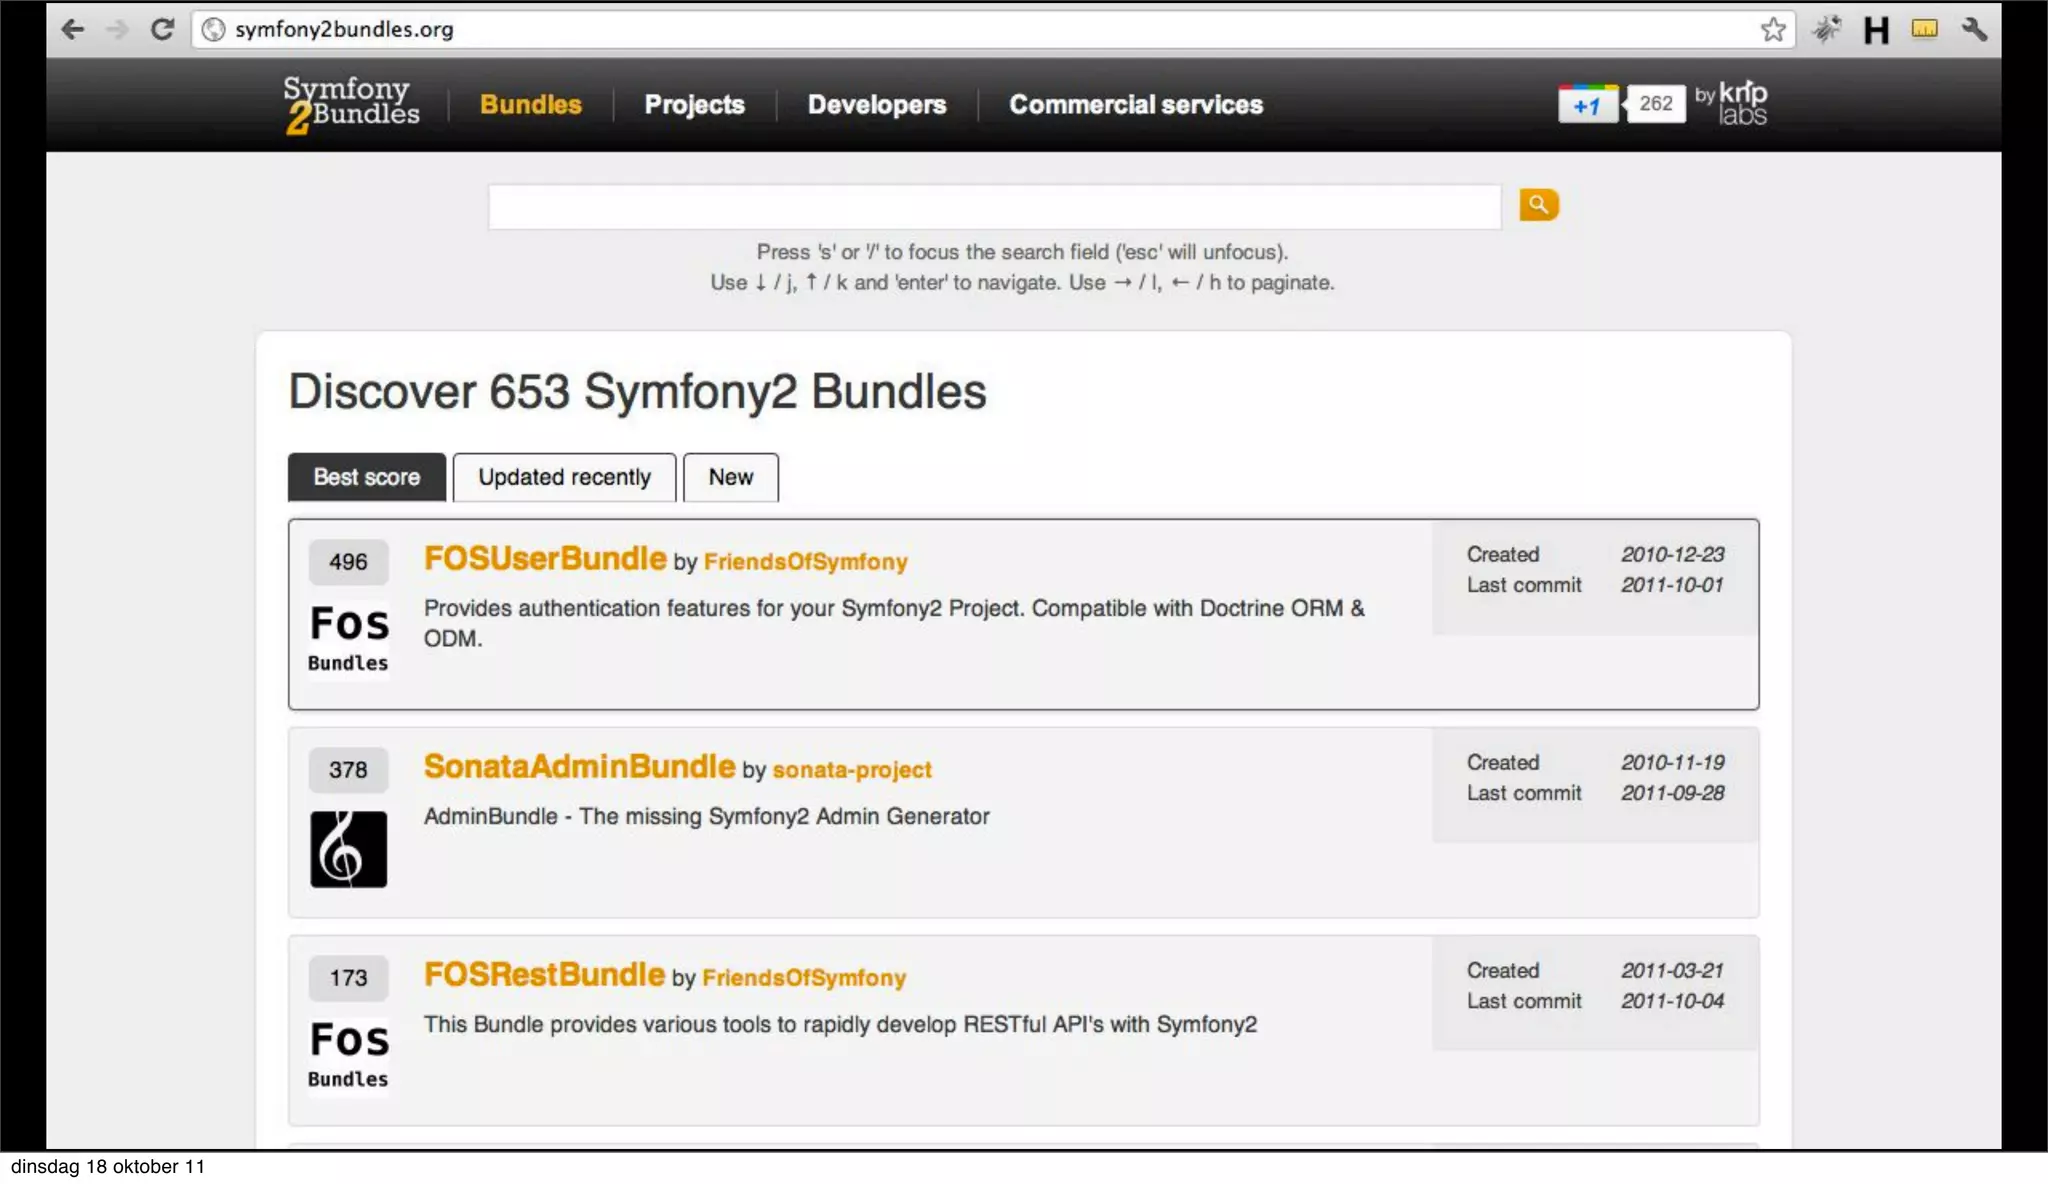Click the FOS Bundles logo of FOSUserBundle

tap(348, 636)
